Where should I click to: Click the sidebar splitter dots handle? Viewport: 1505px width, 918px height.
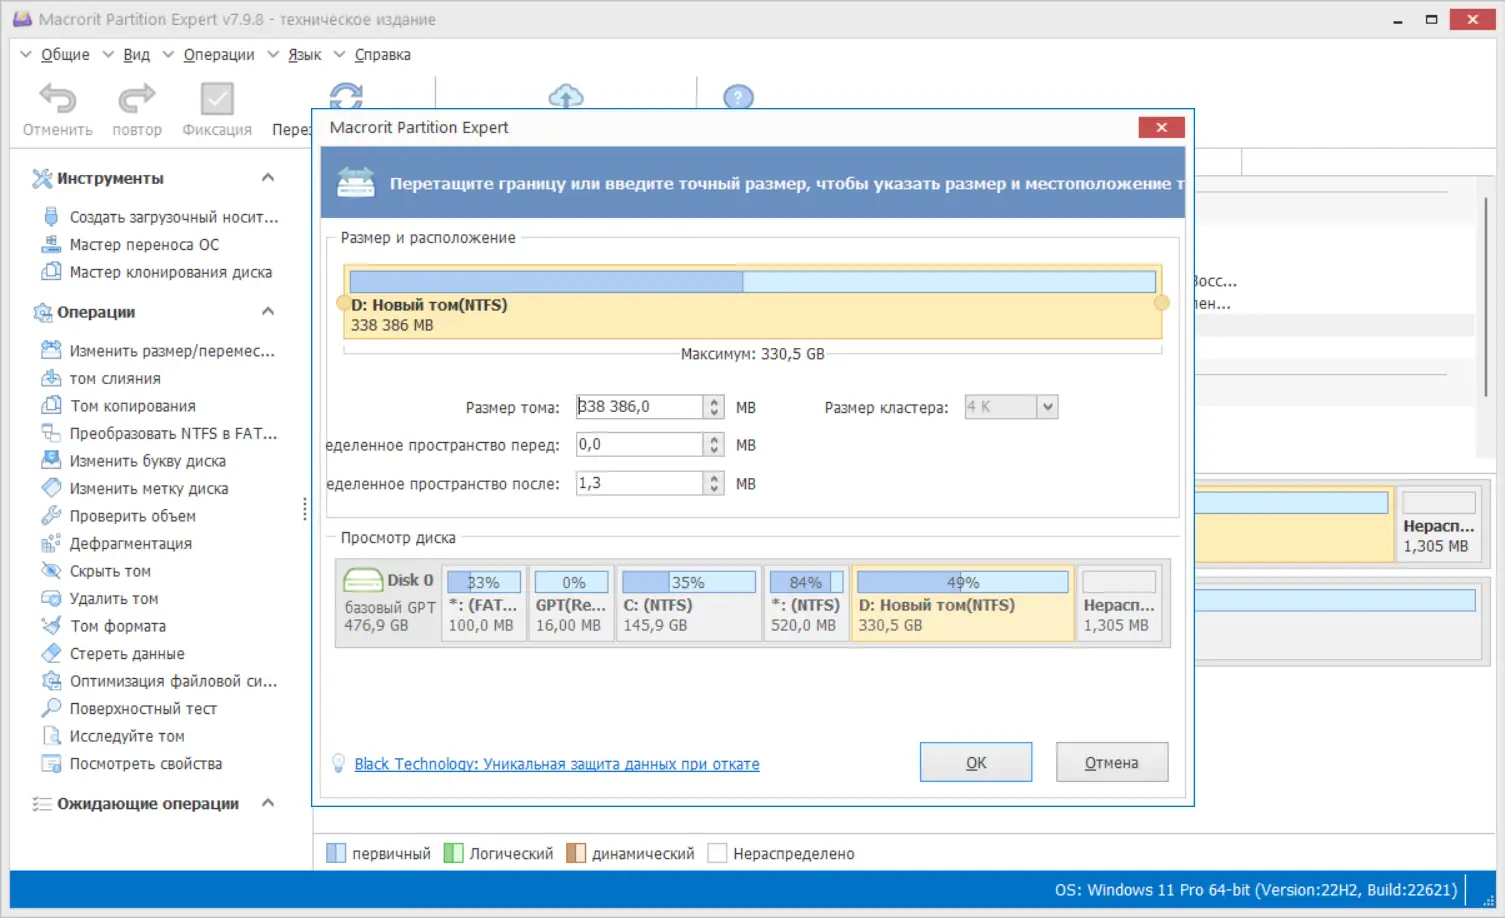pyautogui.click(x=304, y=509)
